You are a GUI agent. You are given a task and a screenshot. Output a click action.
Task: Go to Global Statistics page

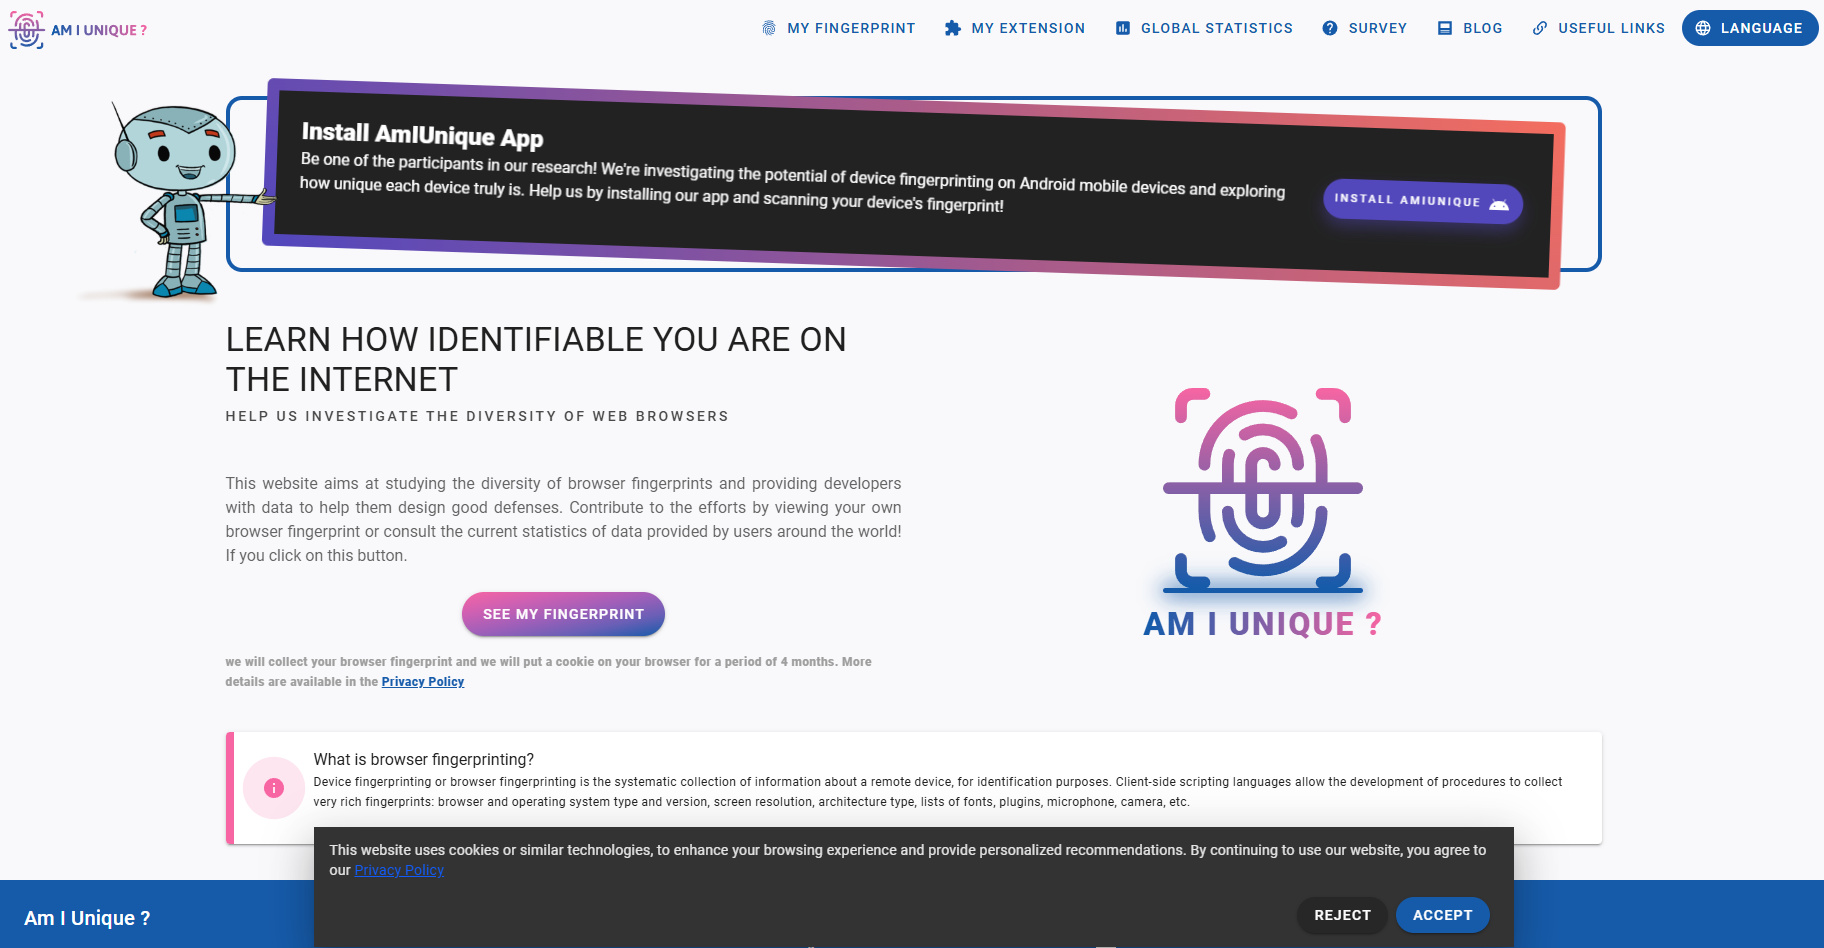click(1216, 28)
